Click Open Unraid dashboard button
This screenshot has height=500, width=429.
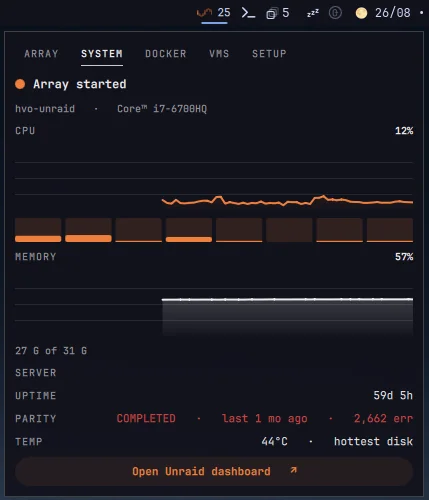coord(214,471)
